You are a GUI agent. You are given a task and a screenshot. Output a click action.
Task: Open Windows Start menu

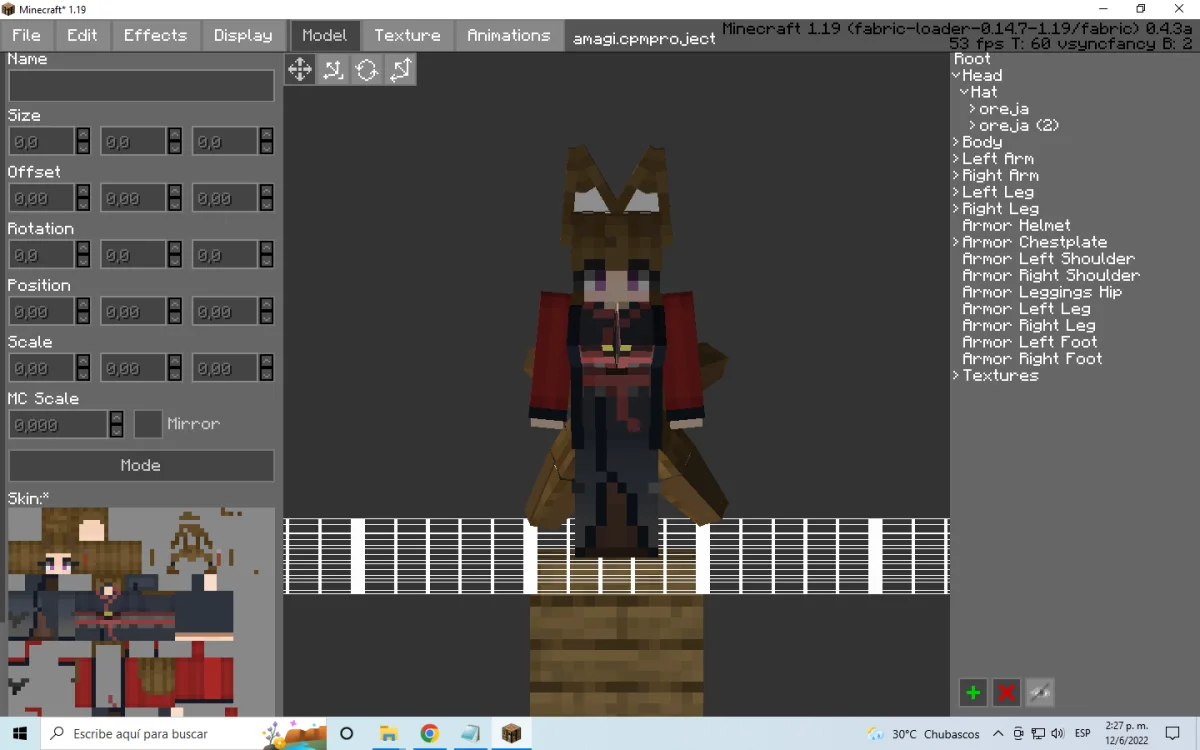pos(20,733)
